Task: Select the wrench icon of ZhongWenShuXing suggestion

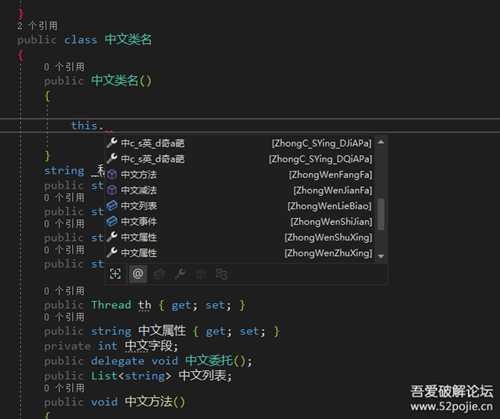Action: 112,237
